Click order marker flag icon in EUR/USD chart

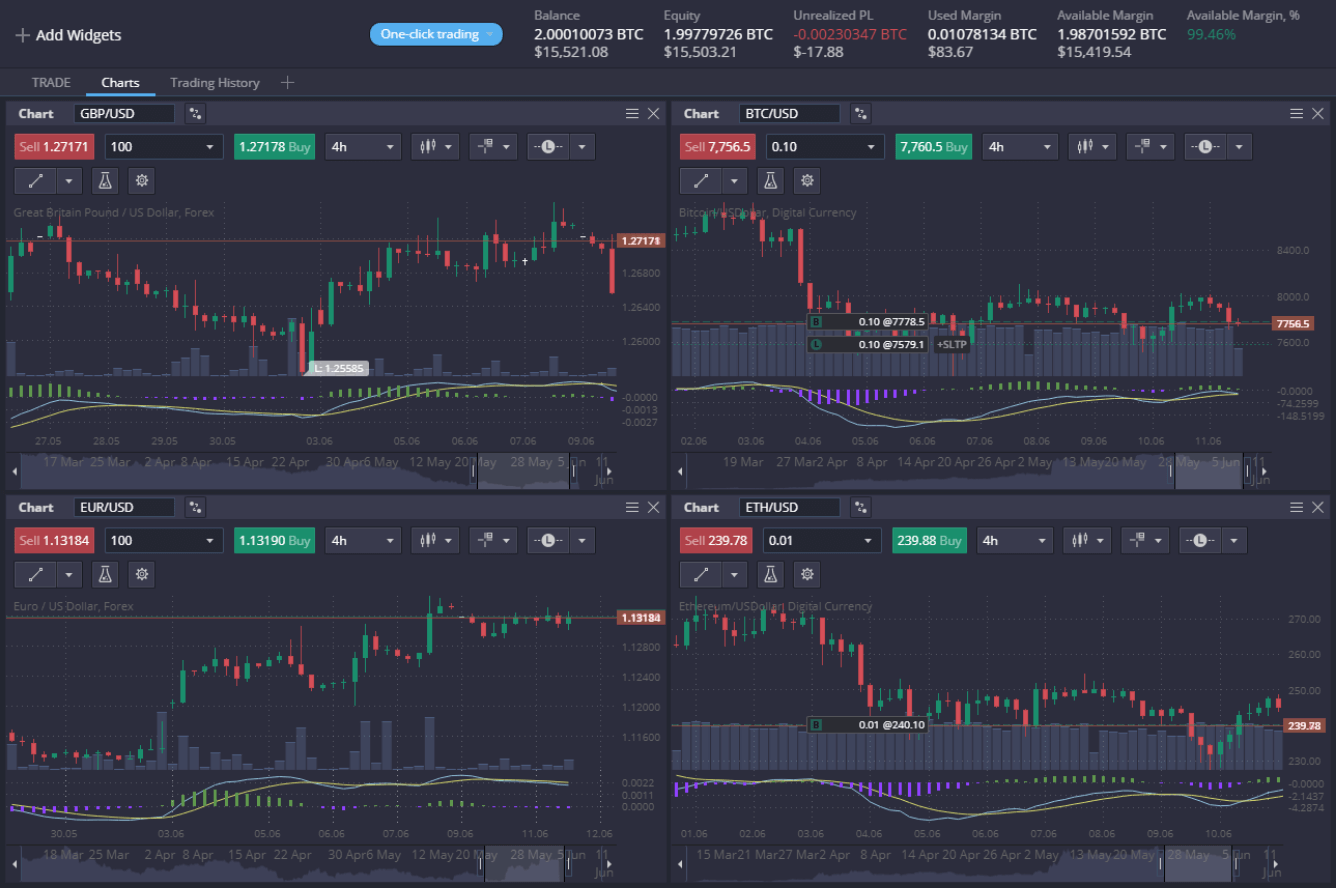tap(485, 541)
